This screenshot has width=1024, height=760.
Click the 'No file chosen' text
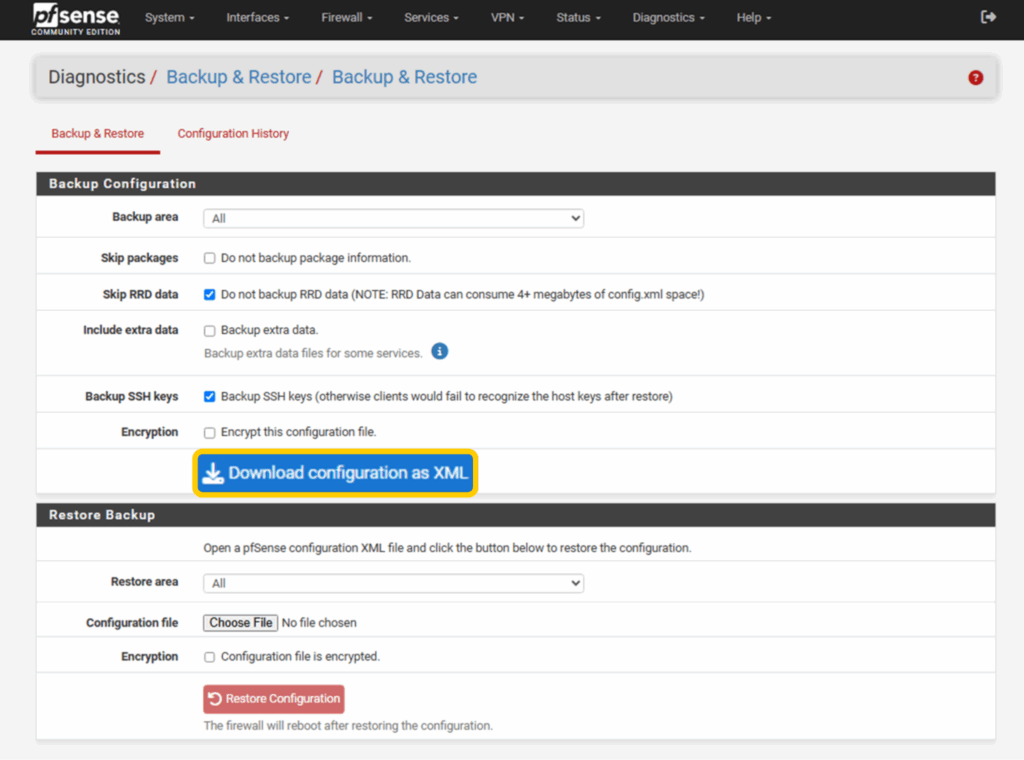click(319, 623)
